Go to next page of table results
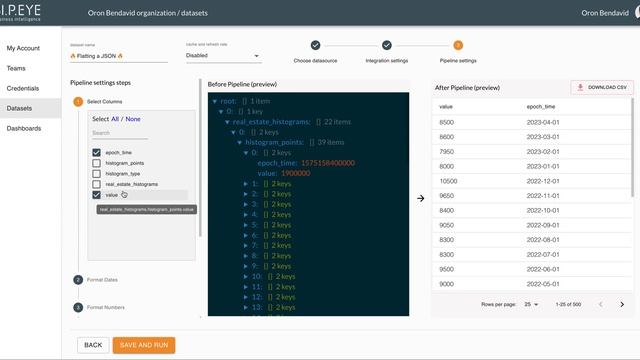 point(622,304)
